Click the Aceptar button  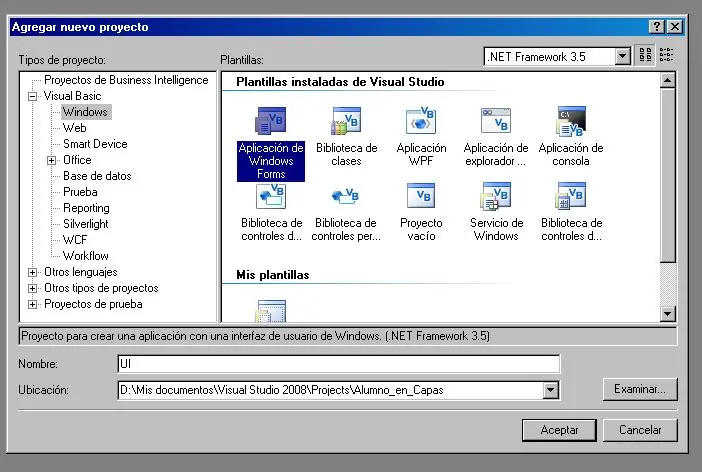coord(559,430)
